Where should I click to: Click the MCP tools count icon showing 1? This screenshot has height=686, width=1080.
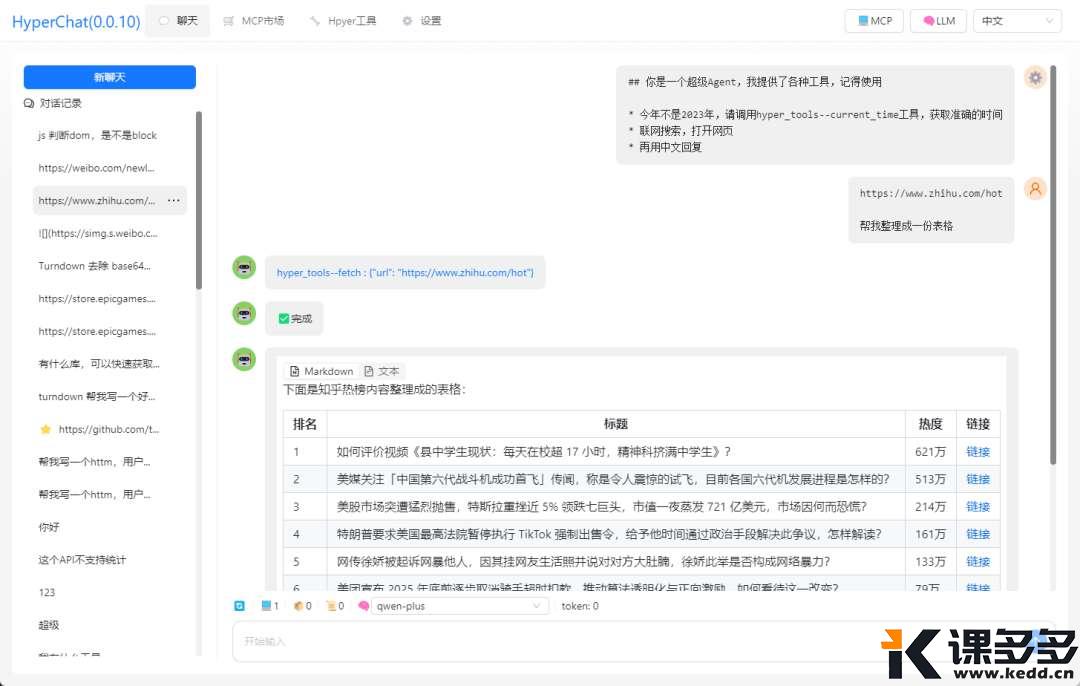pyautogui.click(x=270, y=606)
